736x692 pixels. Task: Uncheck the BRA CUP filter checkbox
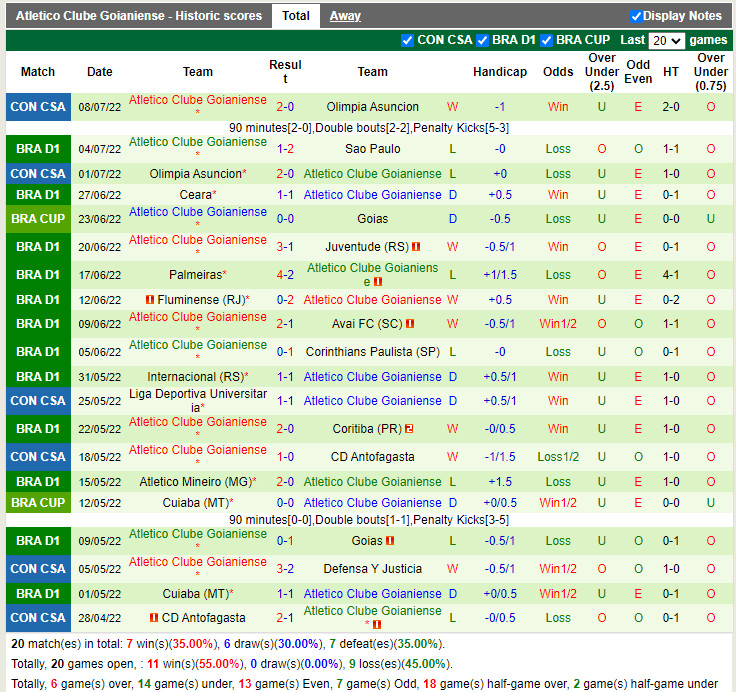point(546,40)
